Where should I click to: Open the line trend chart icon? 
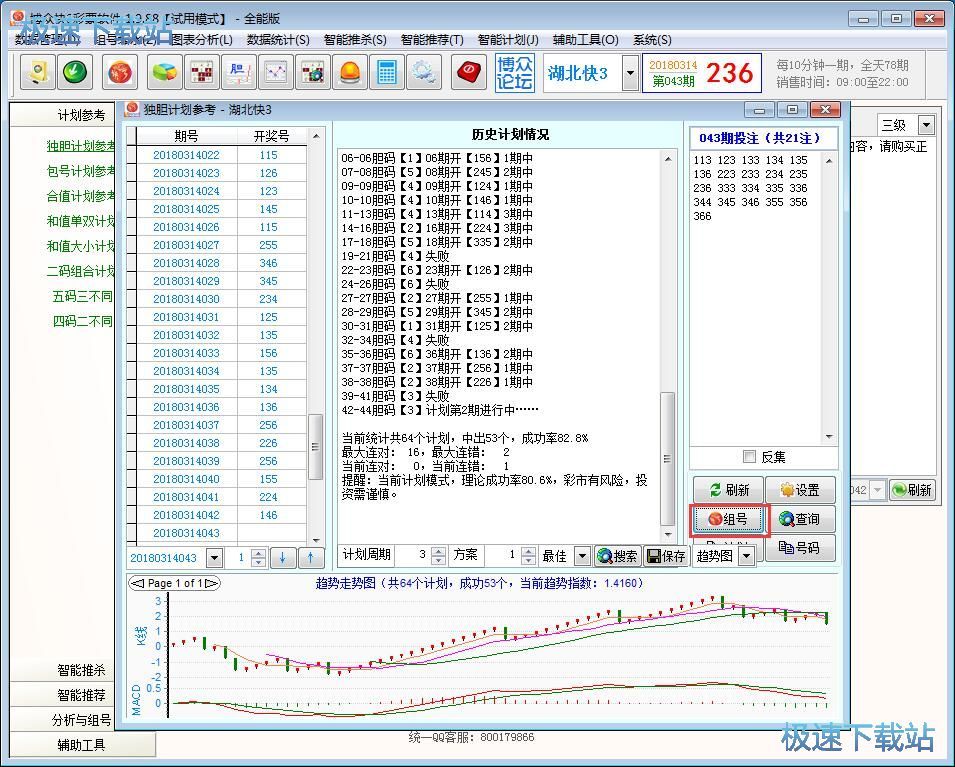pyautogui.click(x=275, y=72)
